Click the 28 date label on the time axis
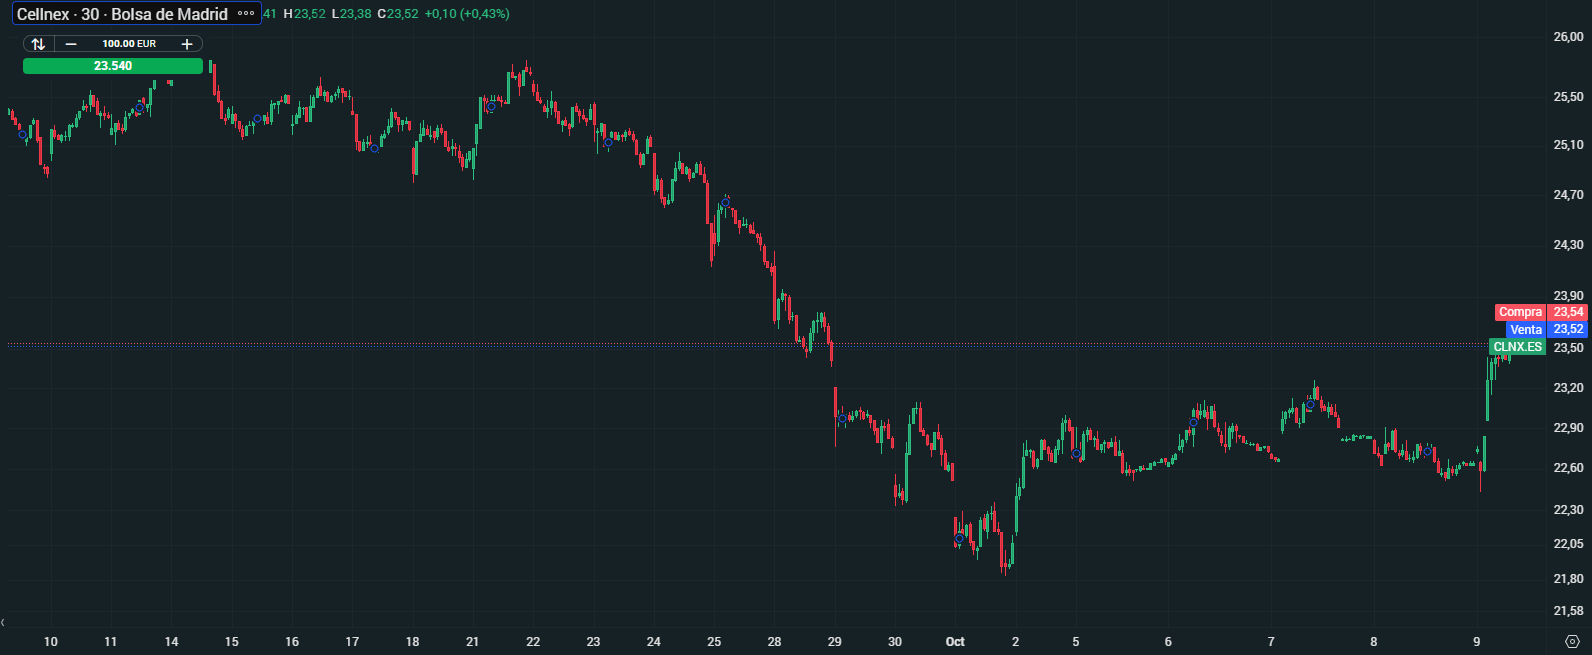The image size is (1592, 655). pyautogui.click(x=774, y=642)
